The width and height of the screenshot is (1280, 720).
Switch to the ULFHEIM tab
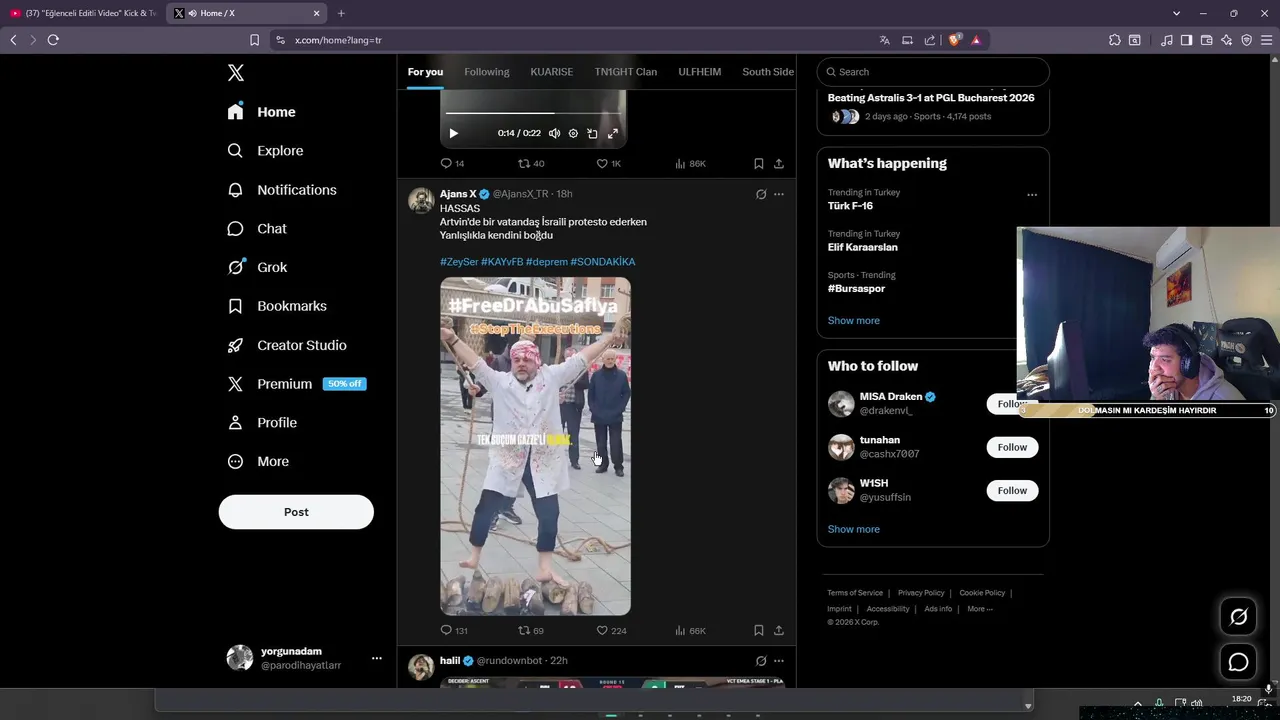(700, 72)
